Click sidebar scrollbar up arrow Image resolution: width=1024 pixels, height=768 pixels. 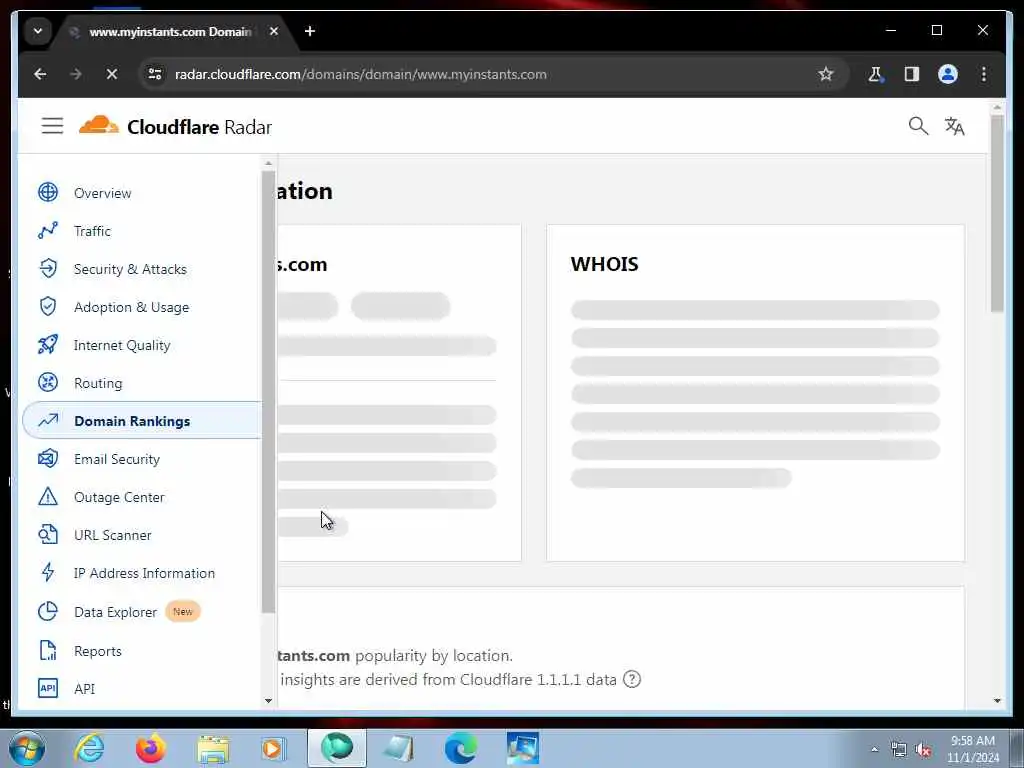tap(268, 163)
